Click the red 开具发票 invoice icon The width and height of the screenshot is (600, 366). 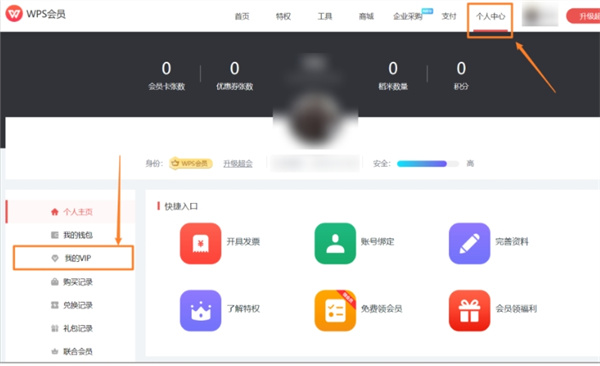[x=201, y=243]
